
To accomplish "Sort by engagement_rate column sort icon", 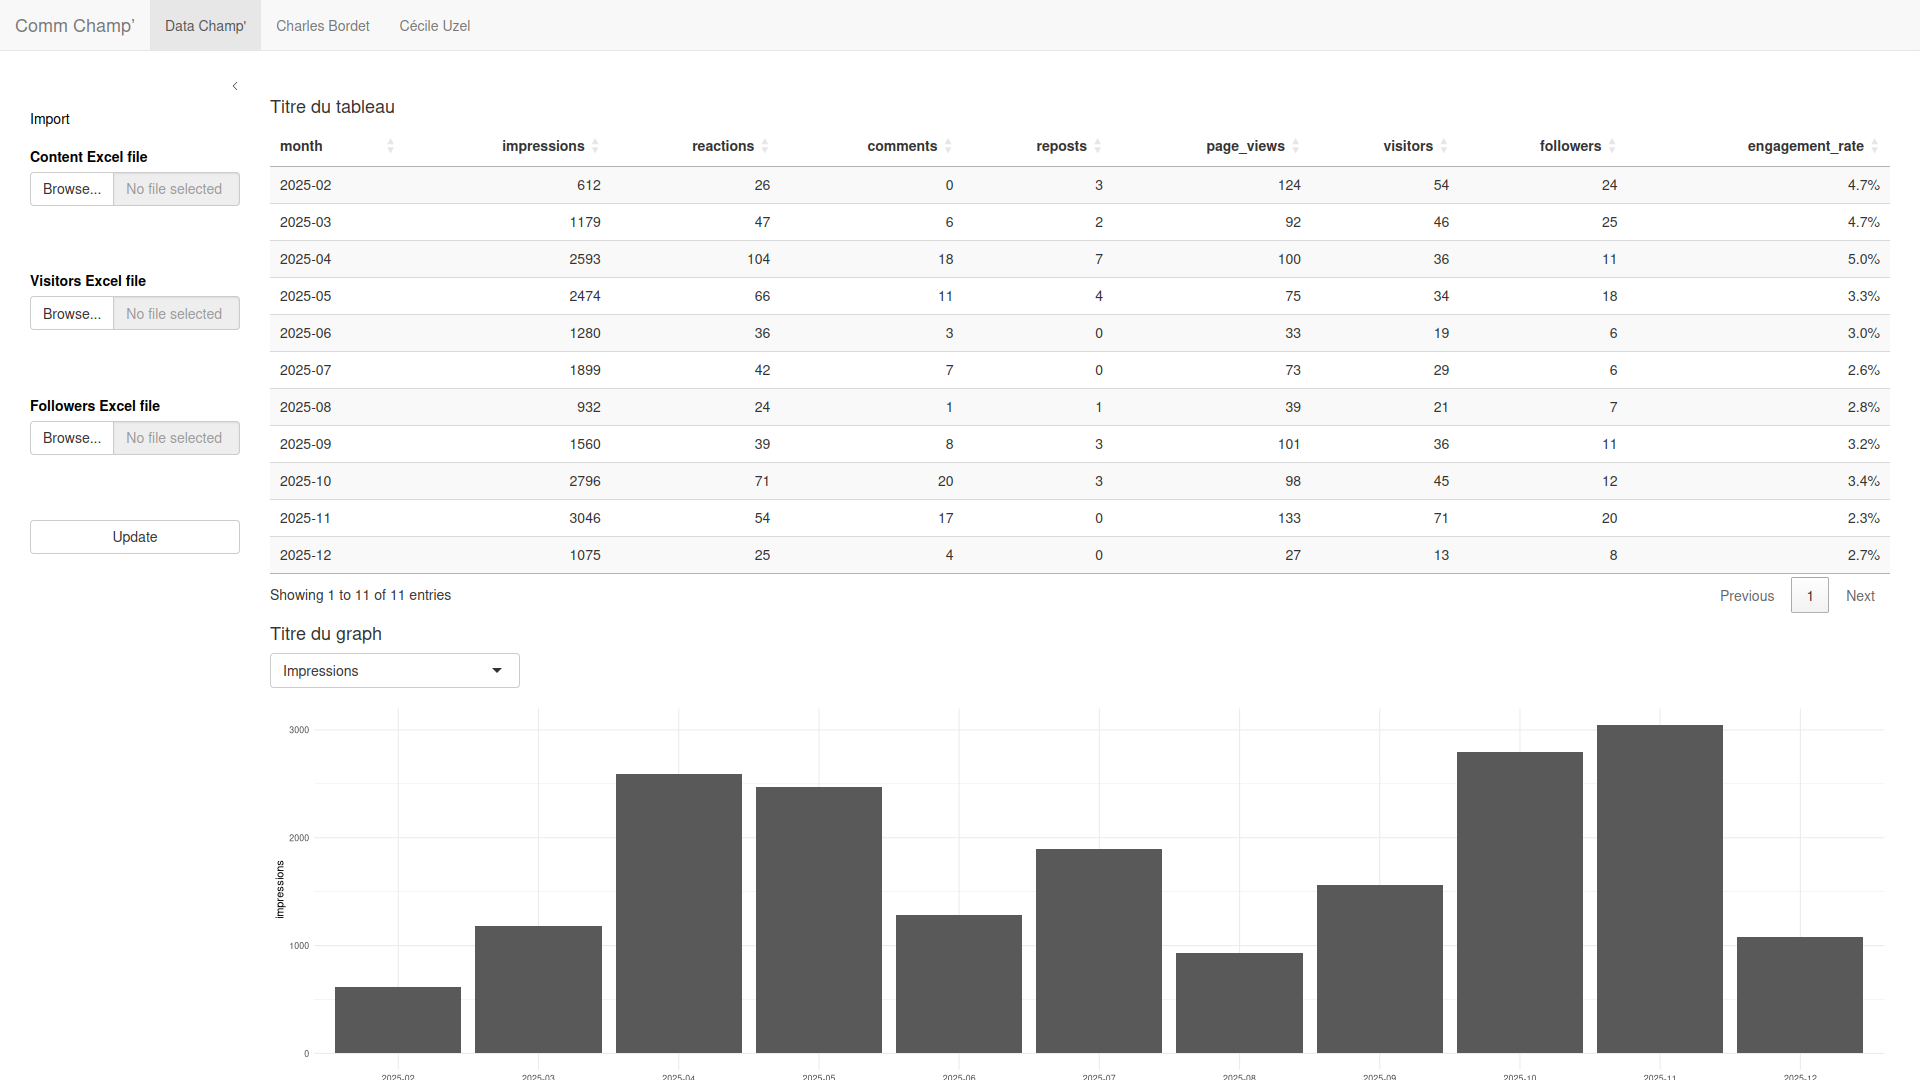I will 1874,146.
